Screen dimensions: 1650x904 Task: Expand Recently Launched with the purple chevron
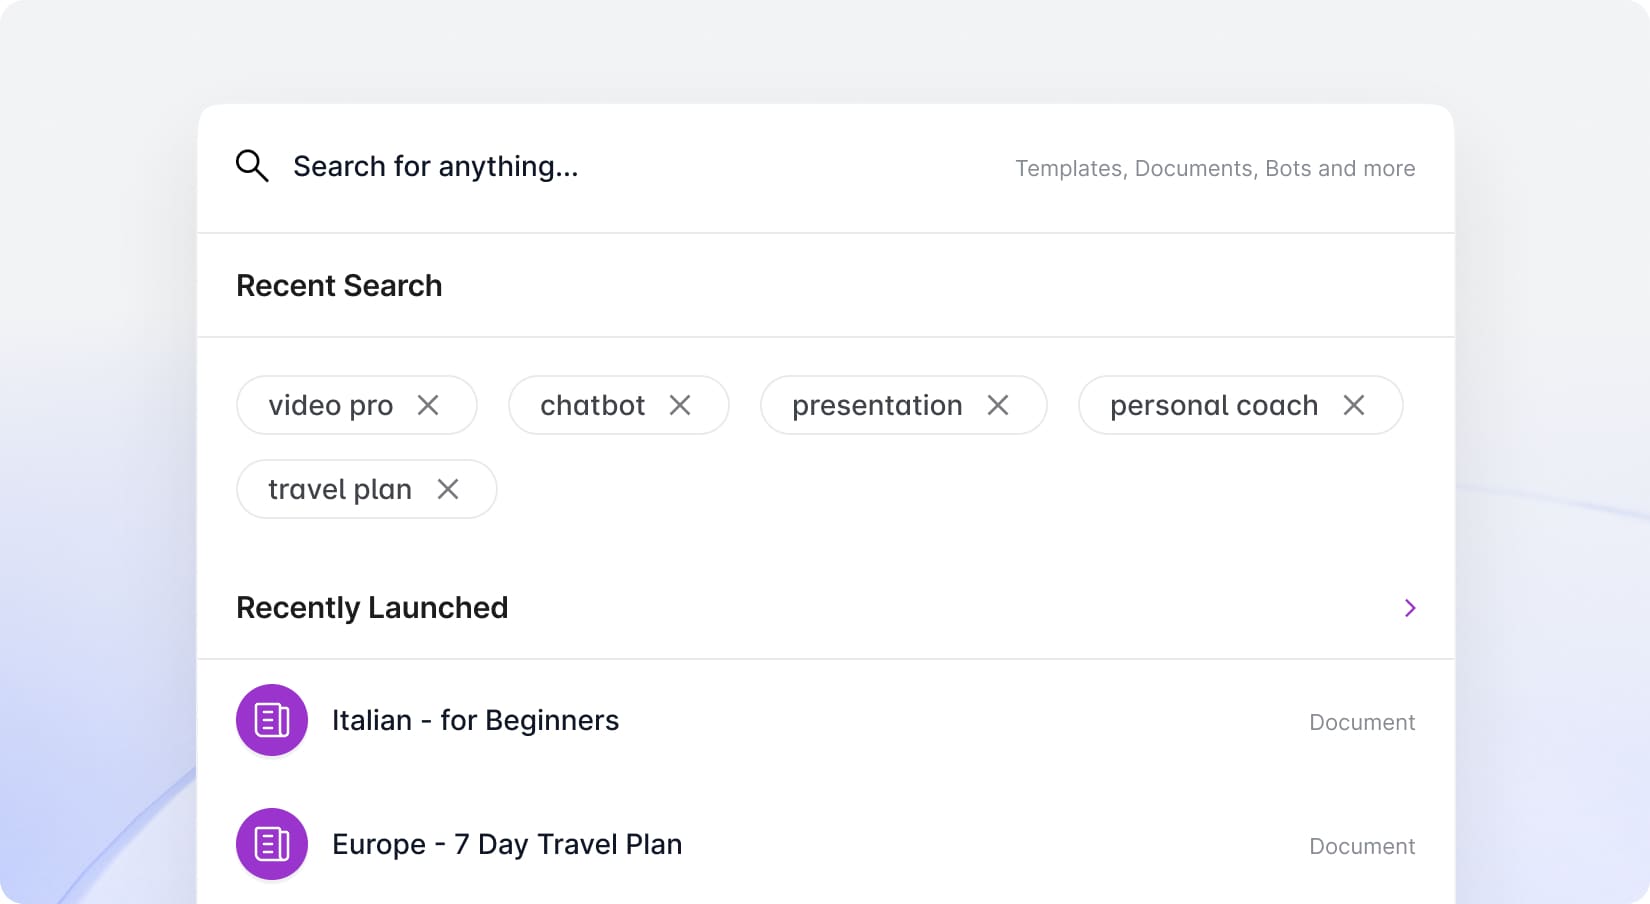pos(1410,608)
